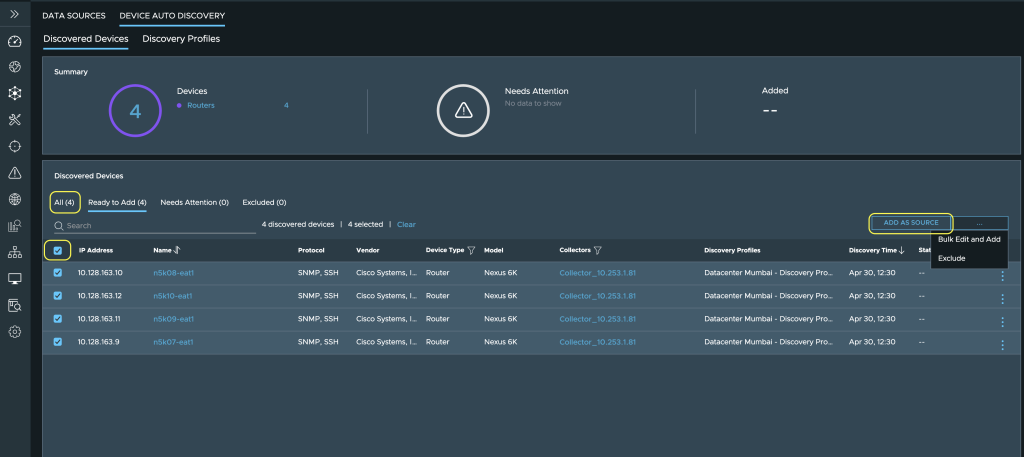Open the dashboard gauge icon in sidebar
This screenshot has width=1024, height=457.
coord(14,41)
